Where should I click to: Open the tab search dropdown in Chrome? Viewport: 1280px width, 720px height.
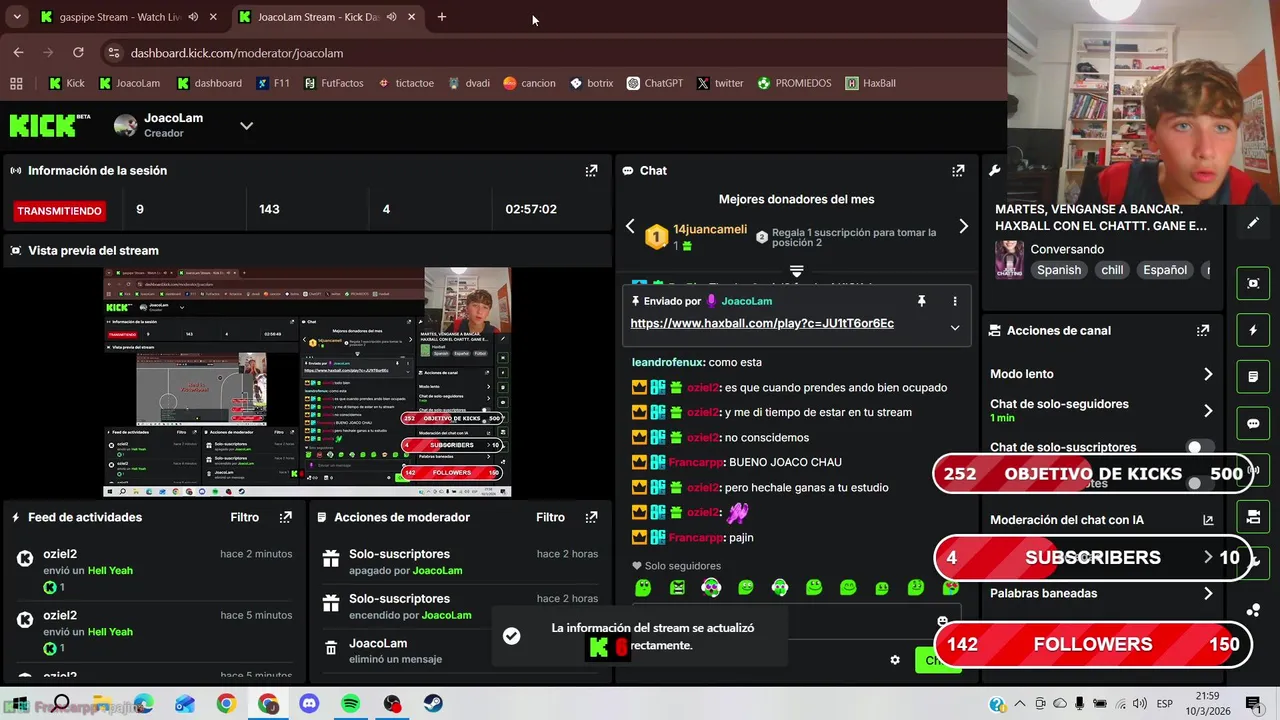(17, 17)
